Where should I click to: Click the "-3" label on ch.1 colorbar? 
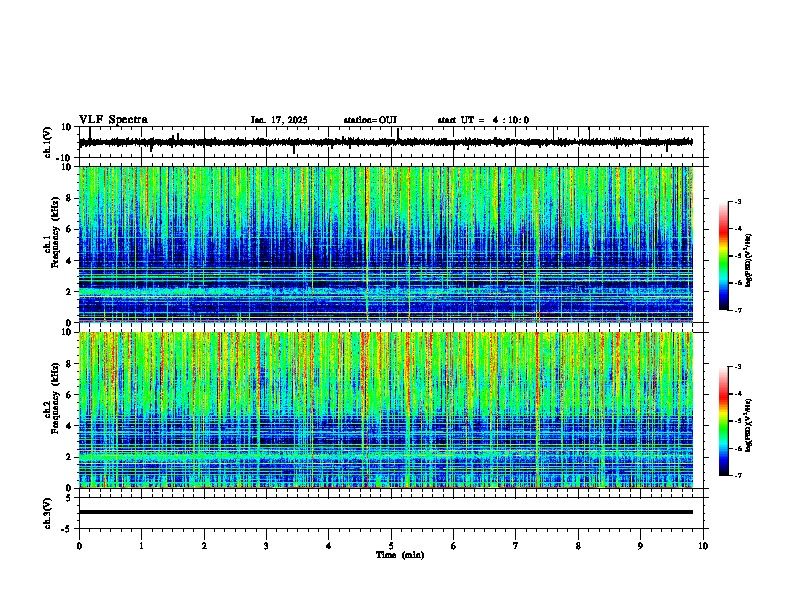click(x=738, y=201)
